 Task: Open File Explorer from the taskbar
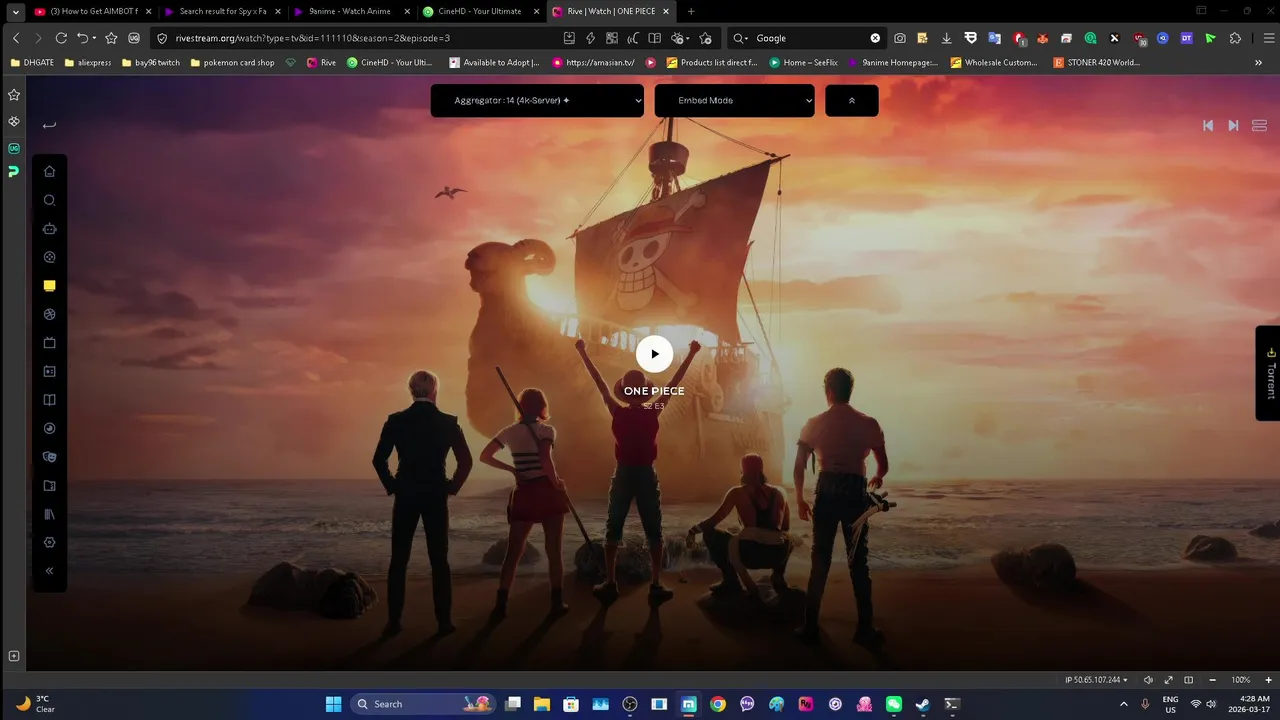(x=541, y=704)
